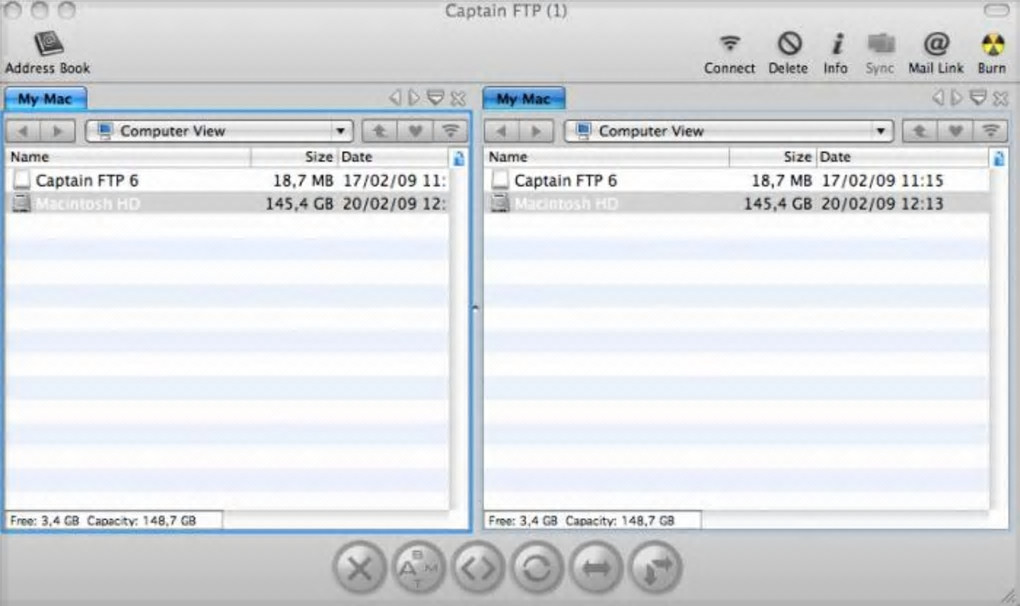Viewport: 1020px width, 606px height.
Task: Select next tab arrow in right pane
Action: 956,98
